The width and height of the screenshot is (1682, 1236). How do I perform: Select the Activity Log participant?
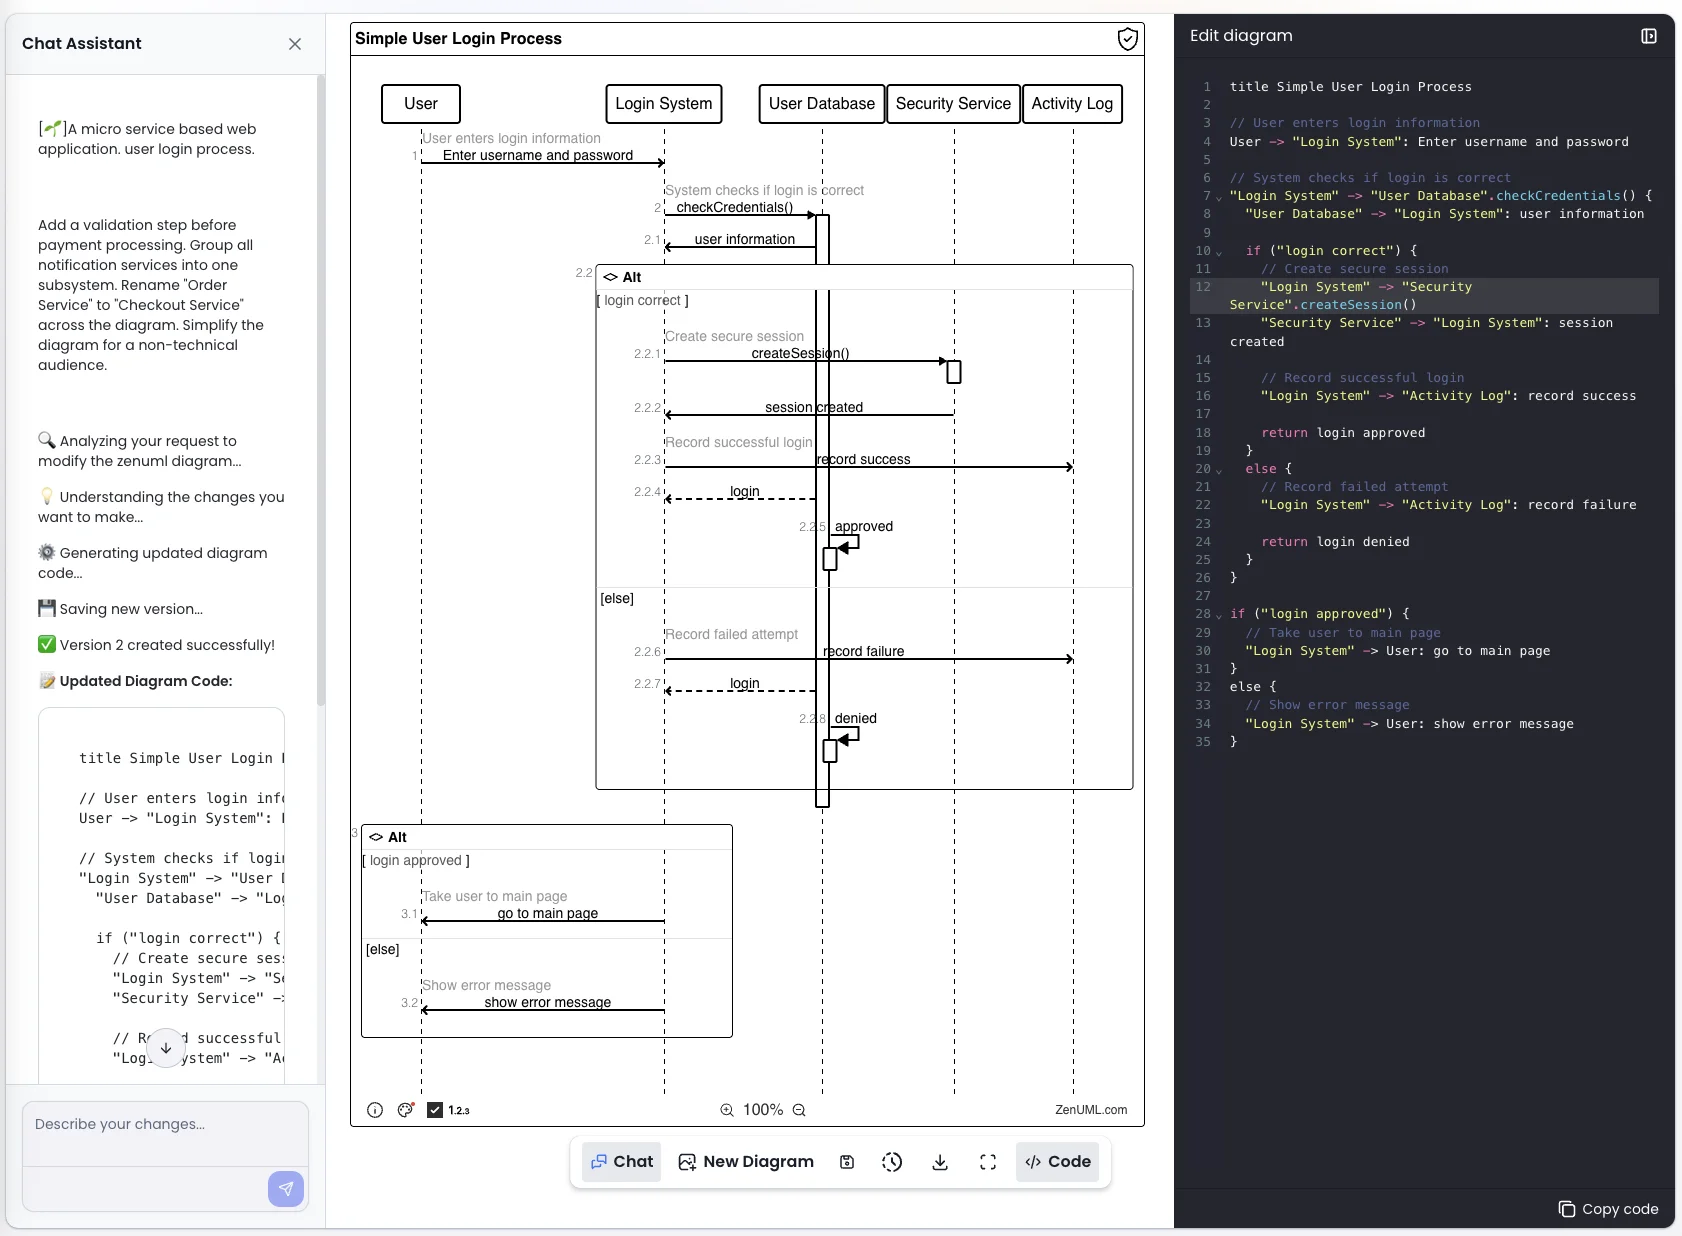coord(1072,104)
